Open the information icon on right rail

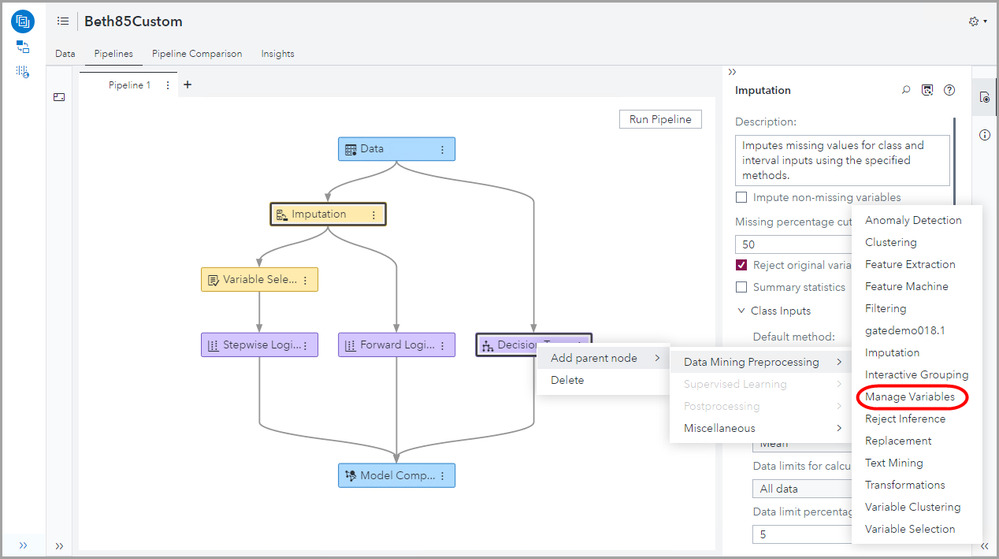click(984, 135)
